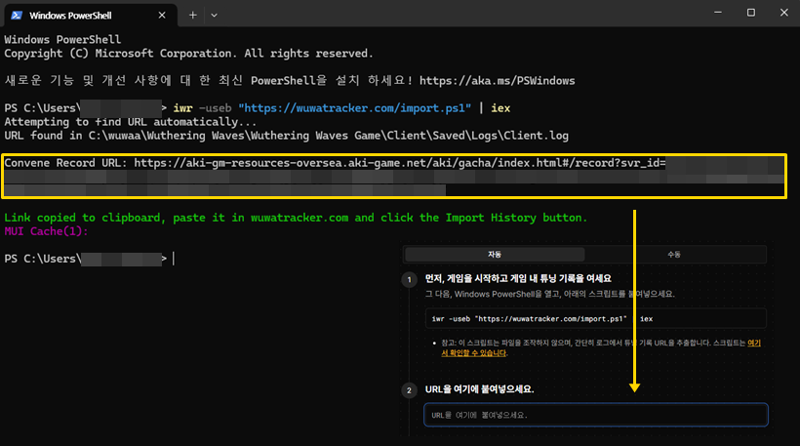This screenshot has height=446, width=800.
Task: Close the Windows PowerShell tab
Action: coord(162,15)
